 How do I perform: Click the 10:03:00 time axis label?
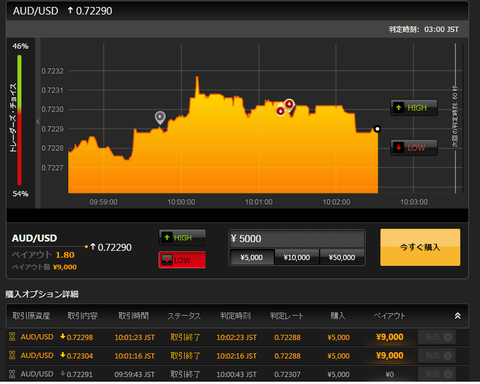tap(414, 202)
